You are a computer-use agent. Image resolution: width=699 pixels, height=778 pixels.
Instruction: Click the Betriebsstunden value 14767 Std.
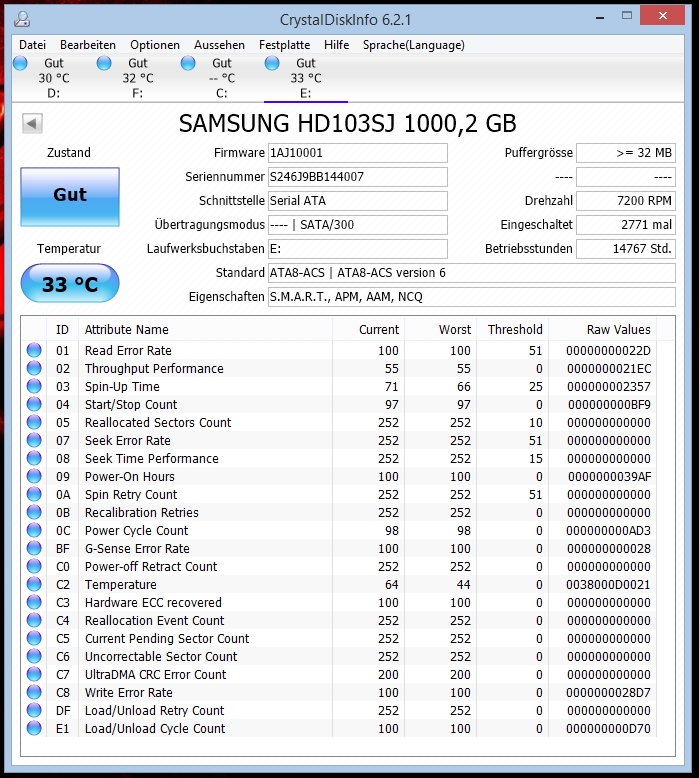626,249
